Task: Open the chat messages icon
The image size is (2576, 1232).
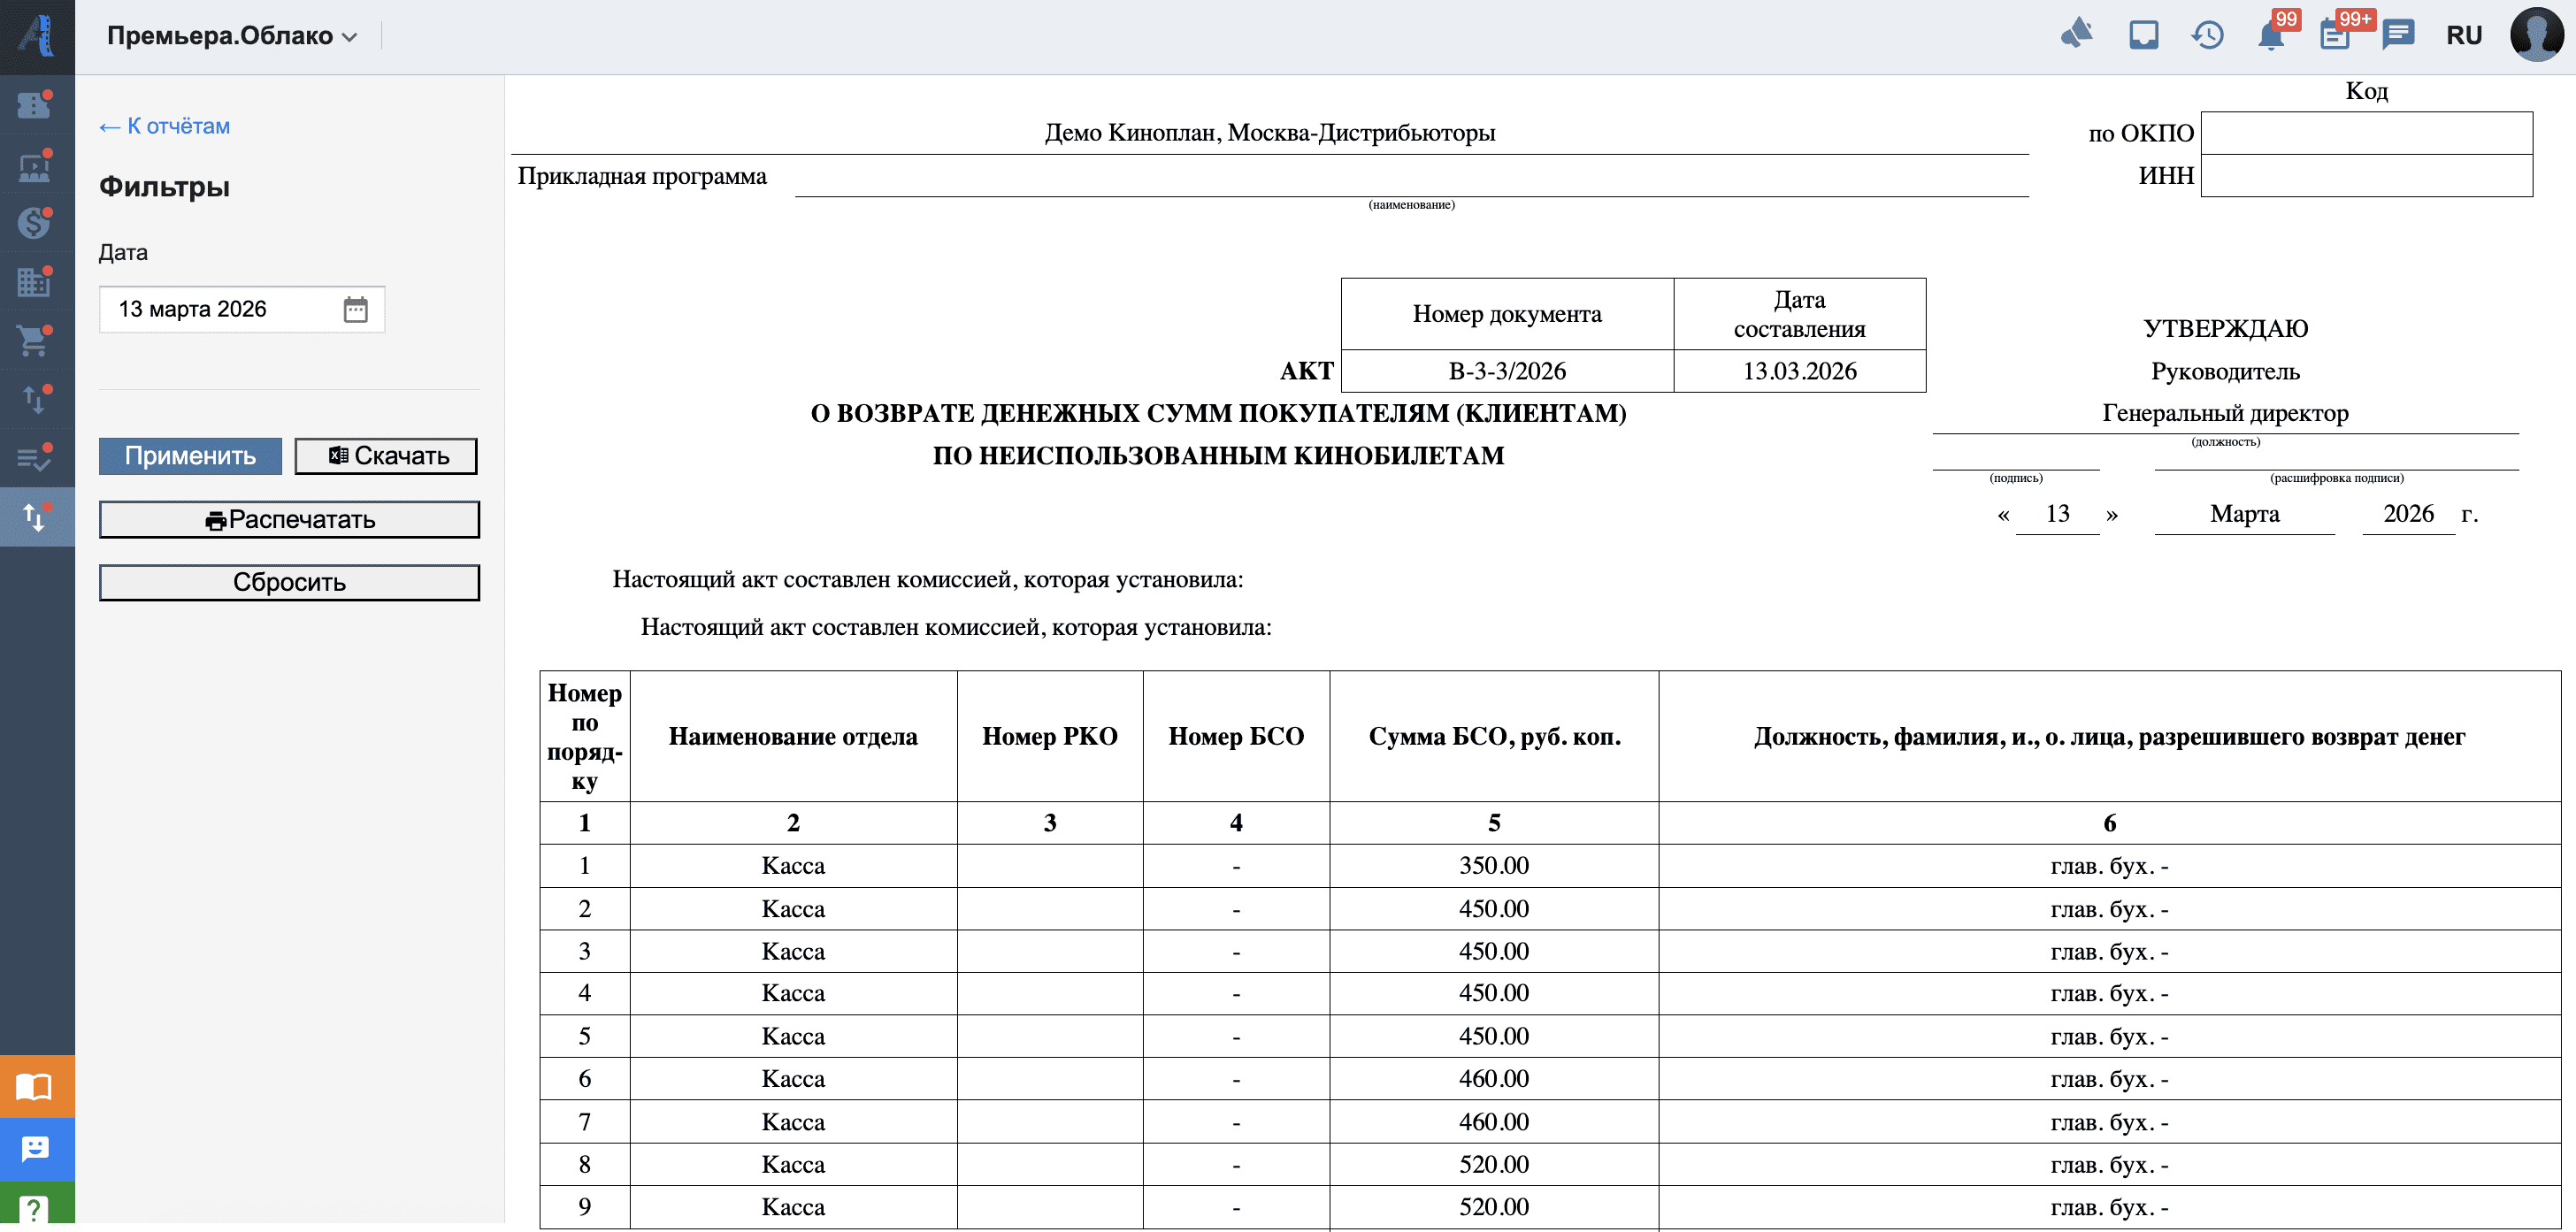Action: pos(2398,35)
